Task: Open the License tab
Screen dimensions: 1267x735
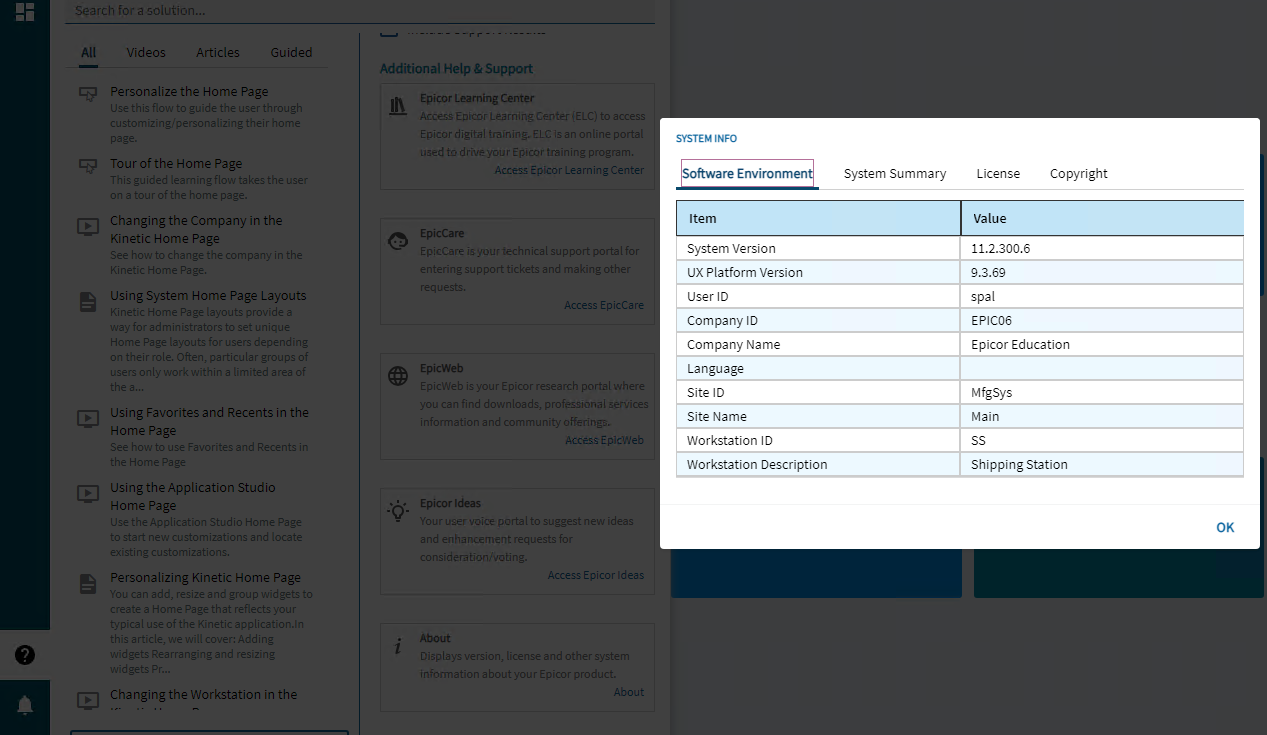Action: point(998,173)
